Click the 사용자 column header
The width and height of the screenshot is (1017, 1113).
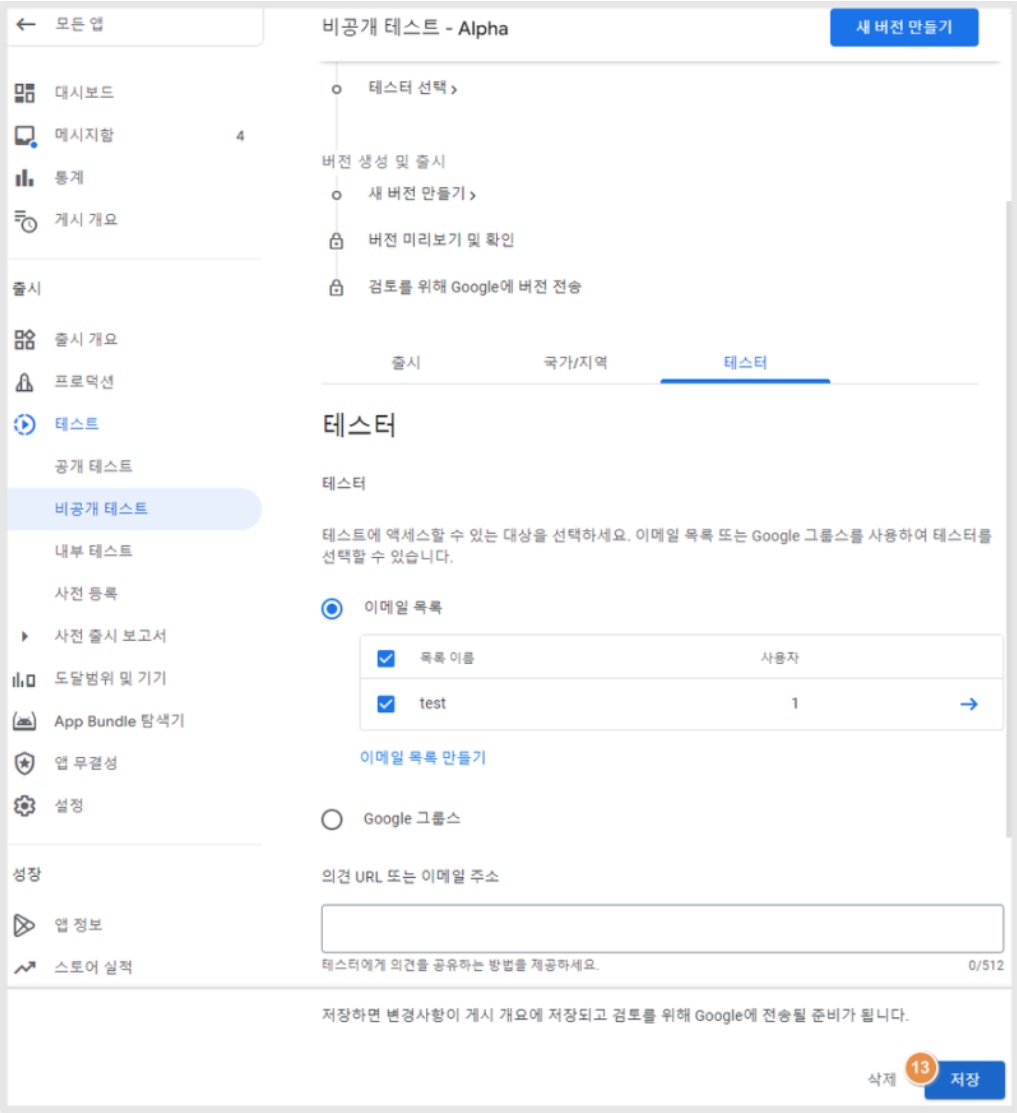click(780, 658)
